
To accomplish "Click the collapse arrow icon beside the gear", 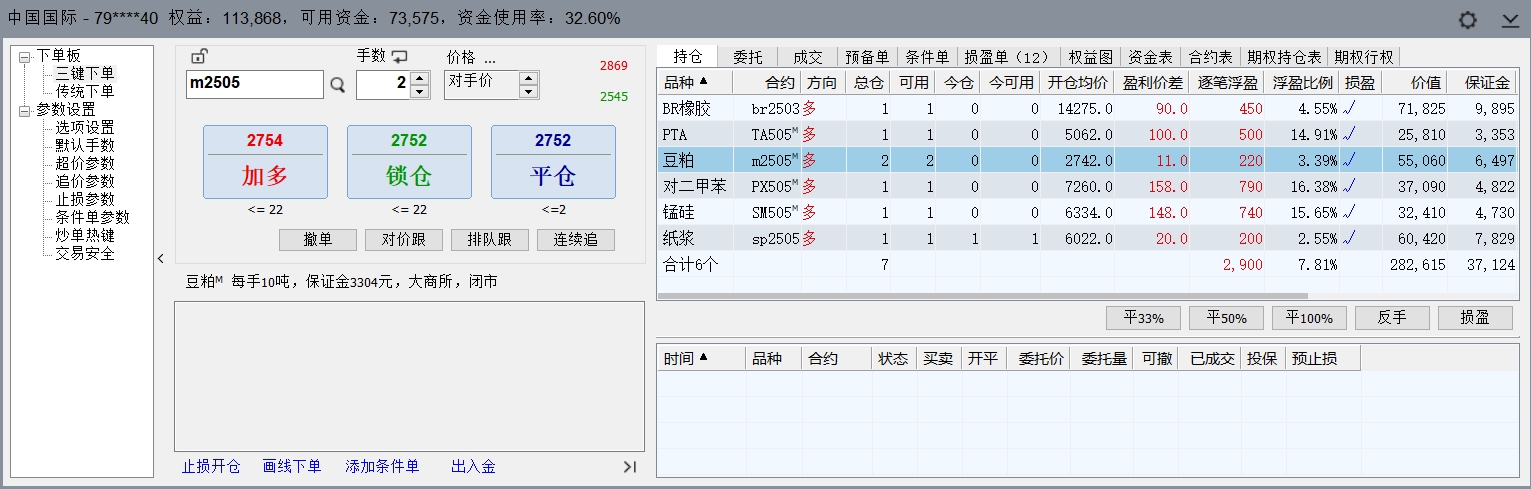I will tap(1510, 20).
